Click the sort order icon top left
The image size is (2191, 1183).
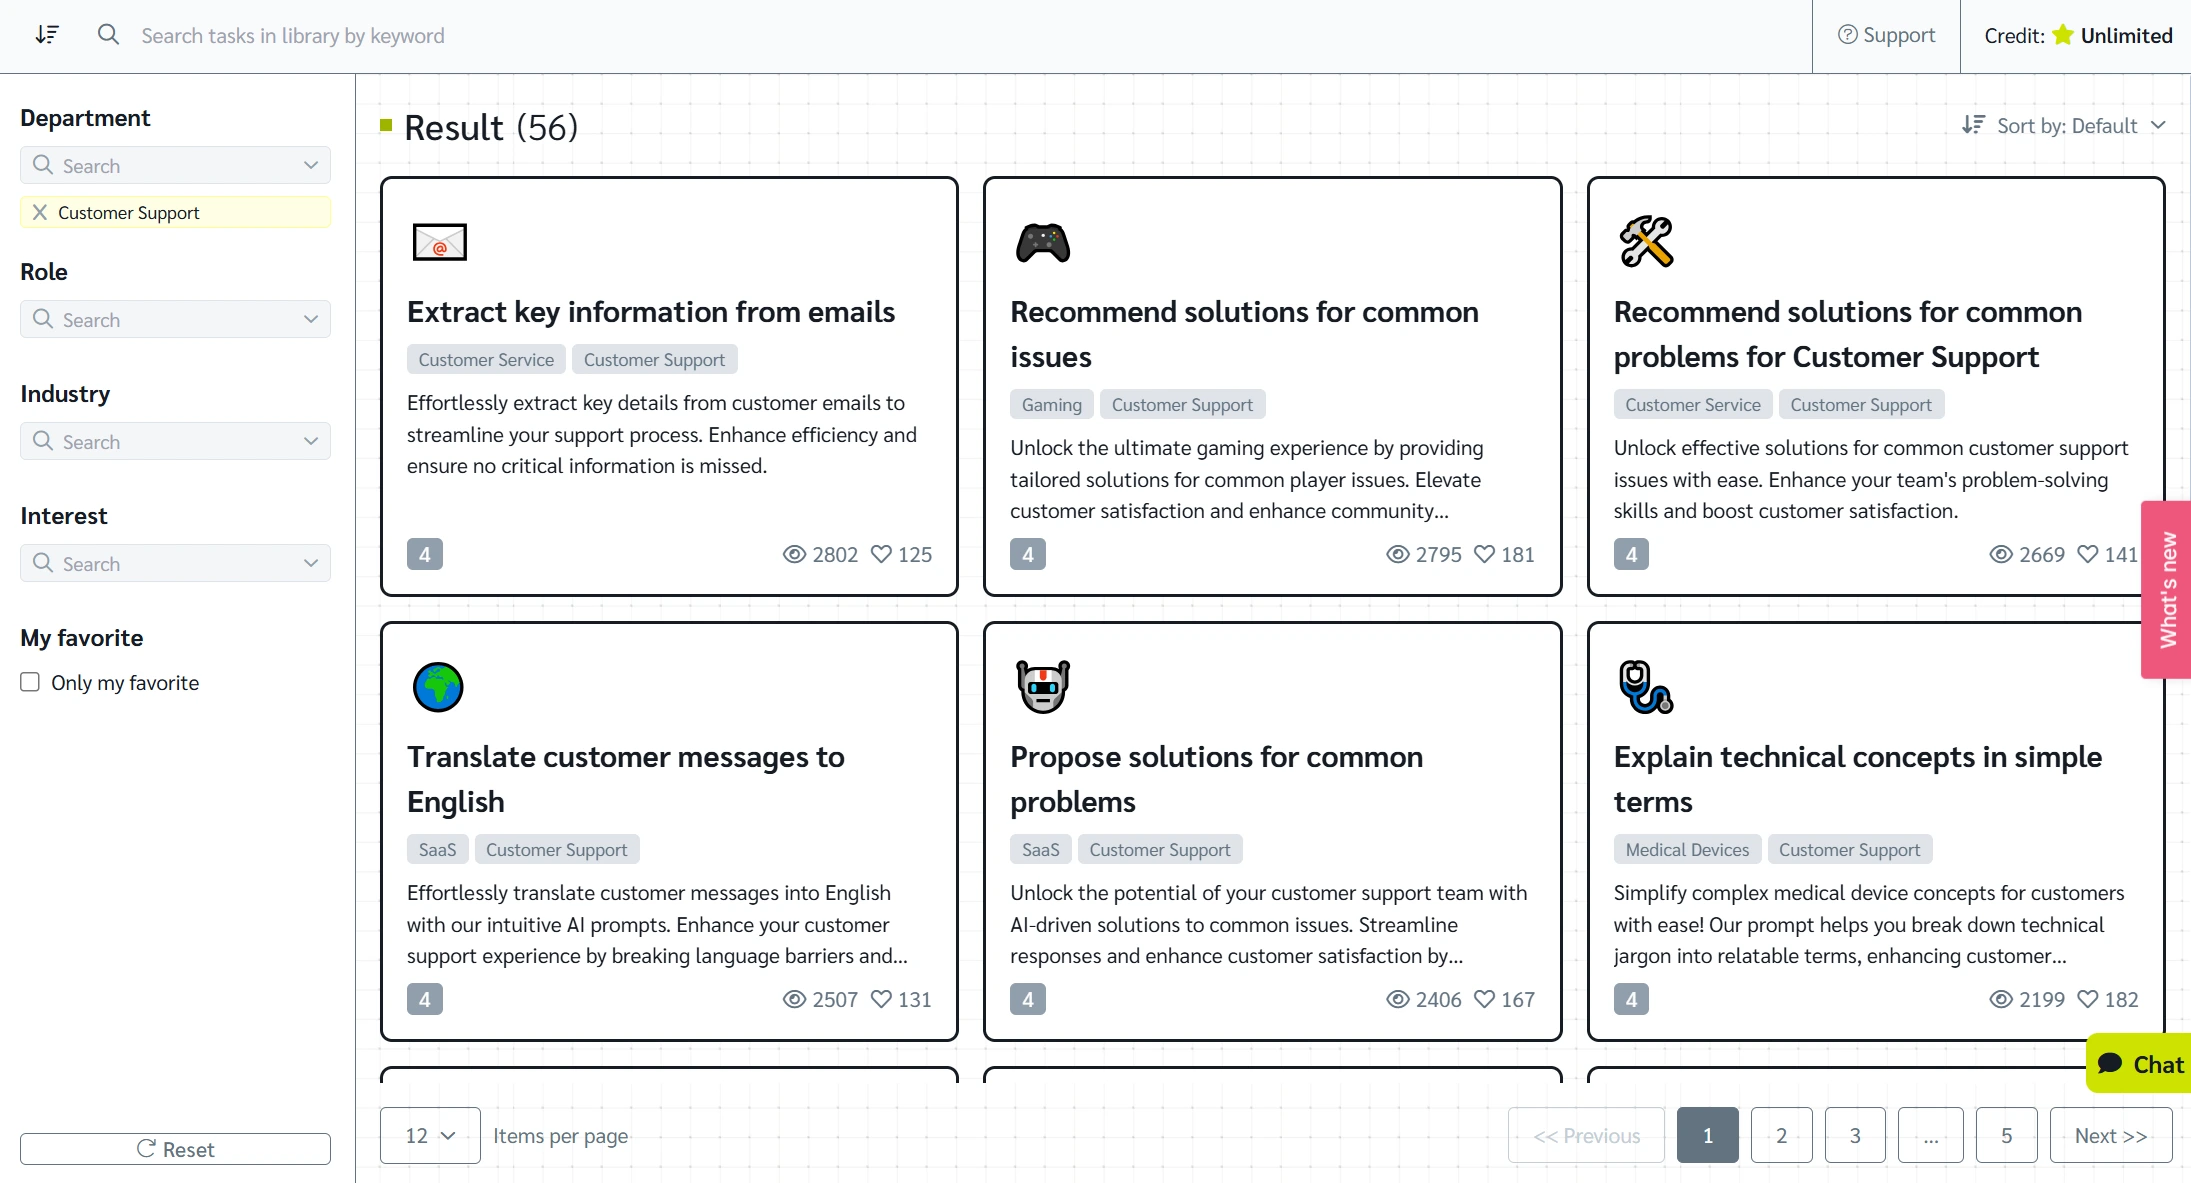pos(47,35)
